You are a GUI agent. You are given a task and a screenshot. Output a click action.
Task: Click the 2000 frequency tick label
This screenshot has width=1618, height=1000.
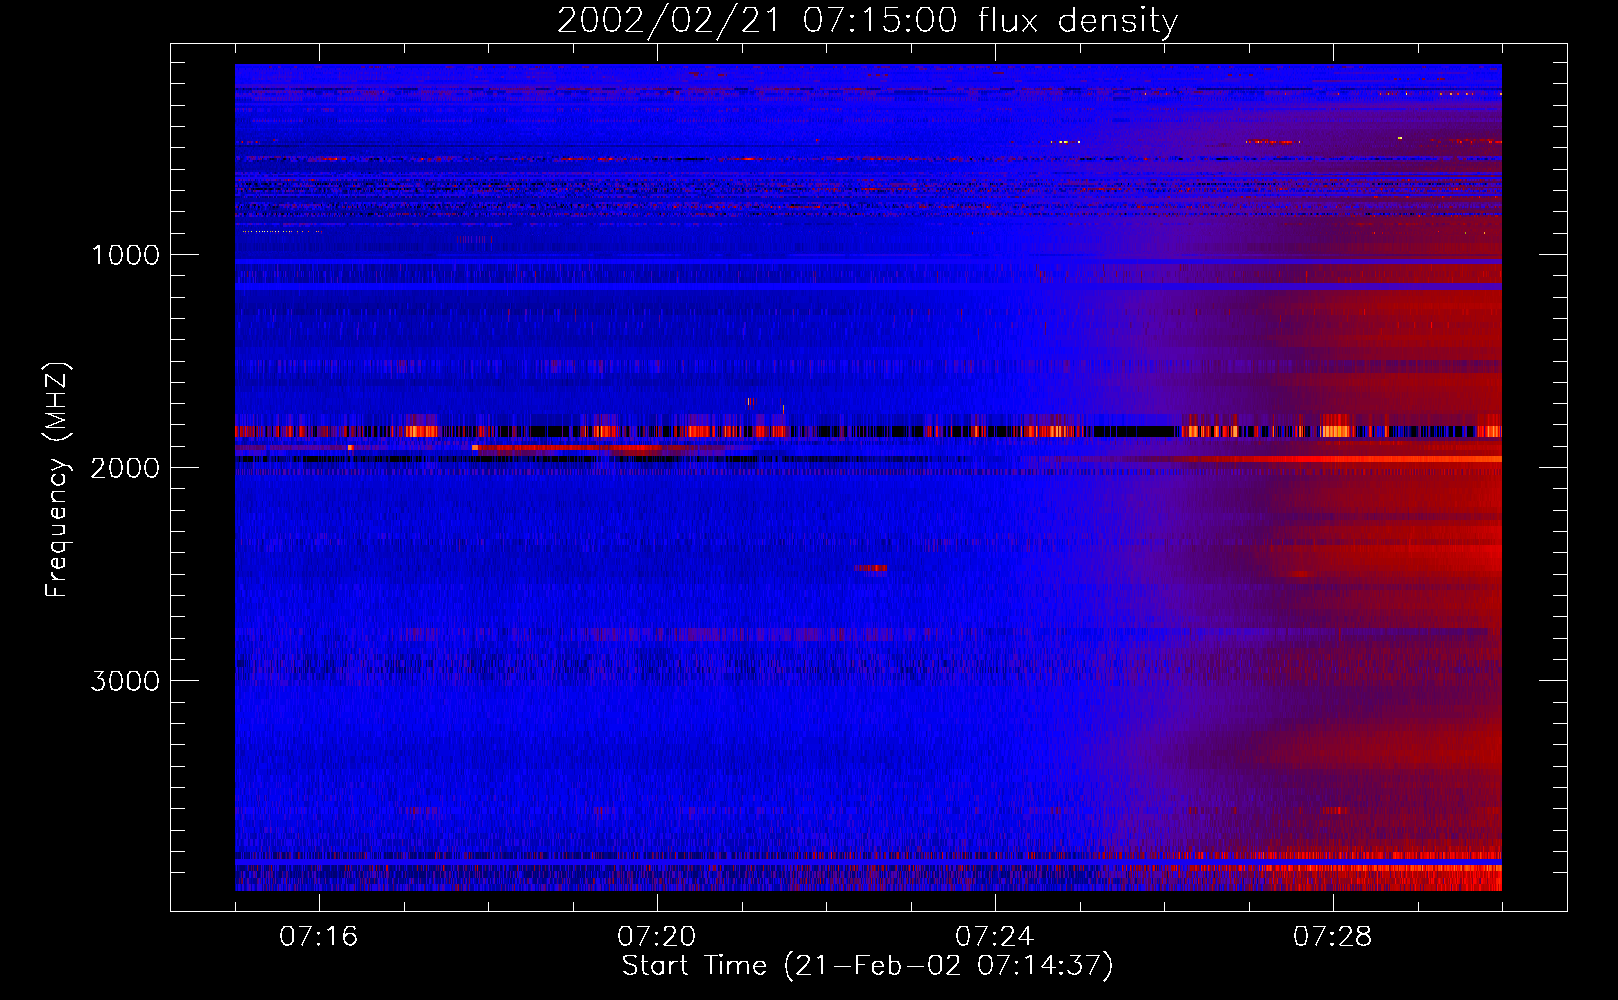[x=126, y=468]
